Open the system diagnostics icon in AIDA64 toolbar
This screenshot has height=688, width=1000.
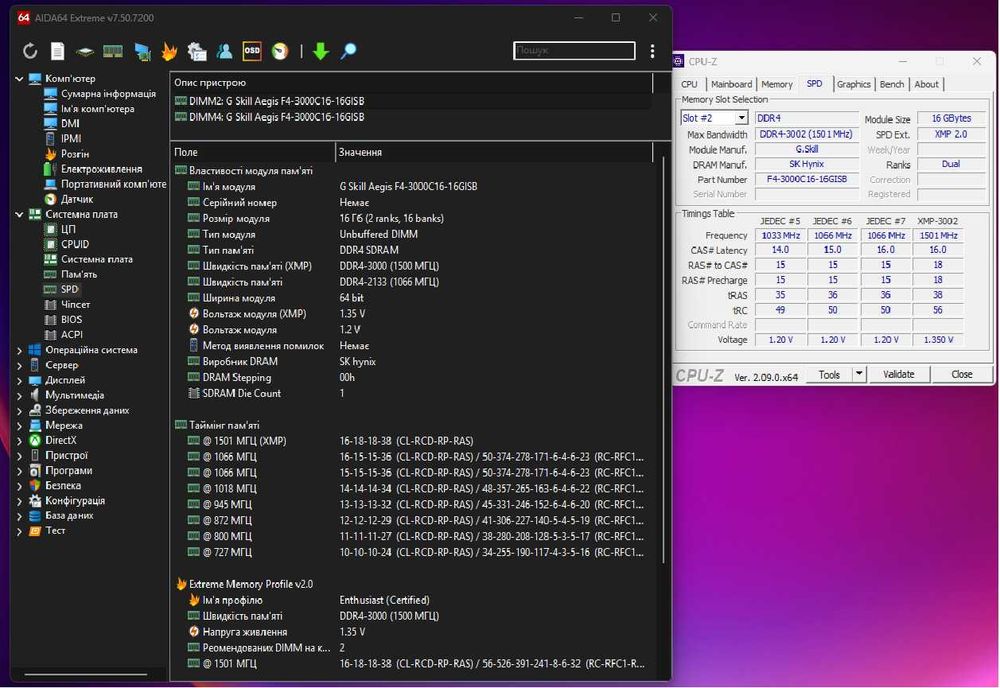point(197,51)
